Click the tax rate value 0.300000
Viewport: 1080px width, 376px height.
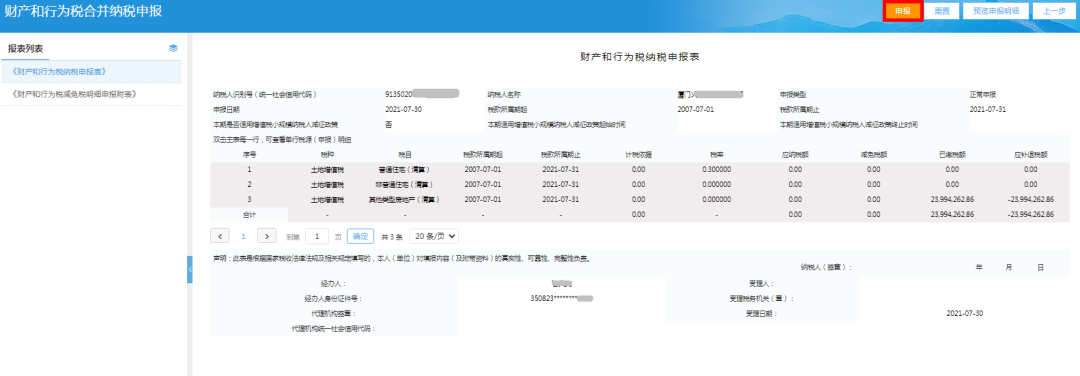coord(716,169)
